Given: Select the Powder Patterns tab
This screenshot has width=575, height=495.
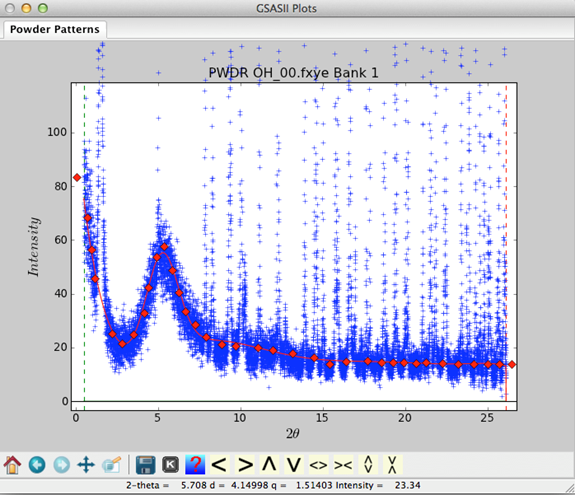Looking at the screenshot, I should click(55, 29).
